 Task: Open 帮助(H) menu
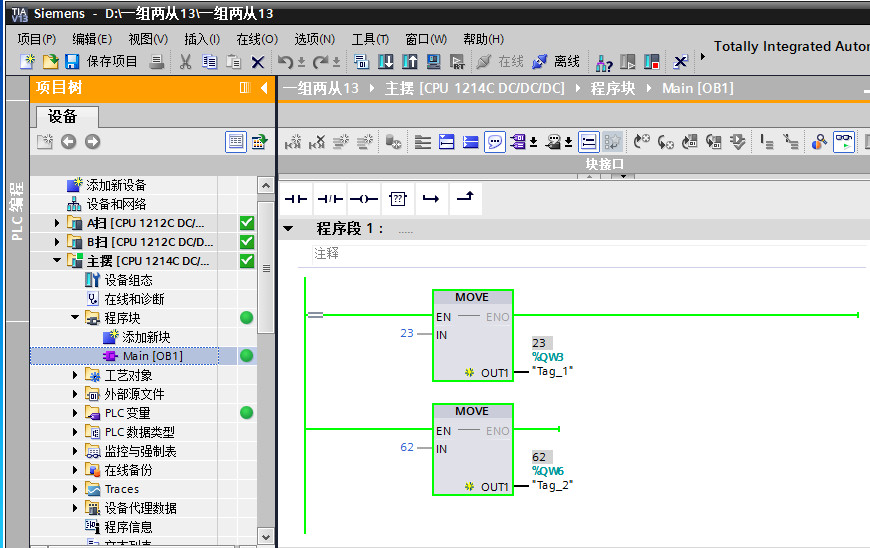pyautogui.click(x=483, y=39)
